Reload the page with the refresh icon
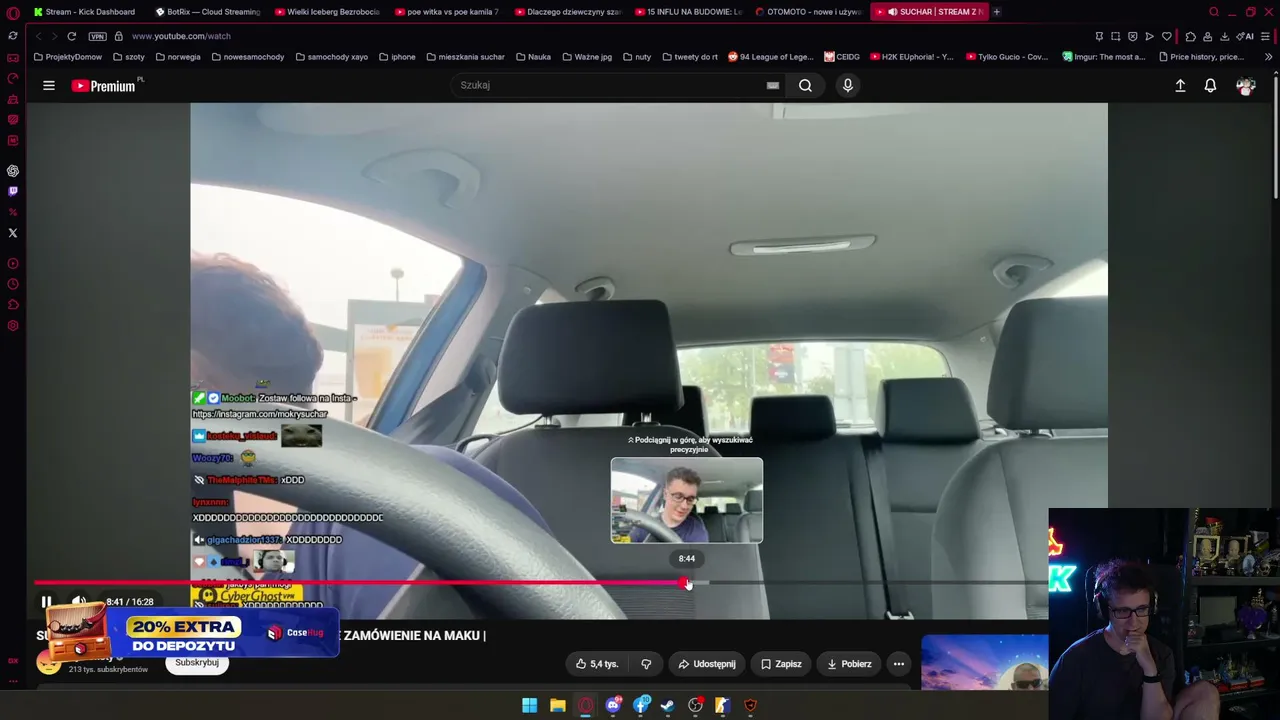The height and width of the screenshot is (720, 1280). (x=72, y=36)
